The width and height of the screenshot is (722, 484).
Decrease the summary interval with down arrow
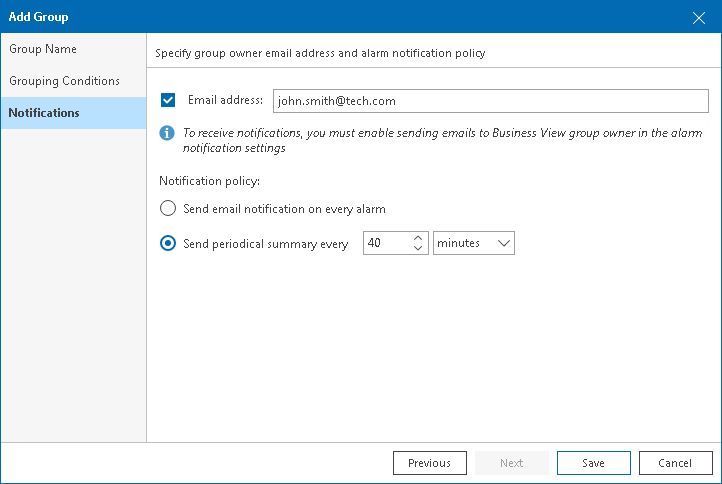pos(418,248)
